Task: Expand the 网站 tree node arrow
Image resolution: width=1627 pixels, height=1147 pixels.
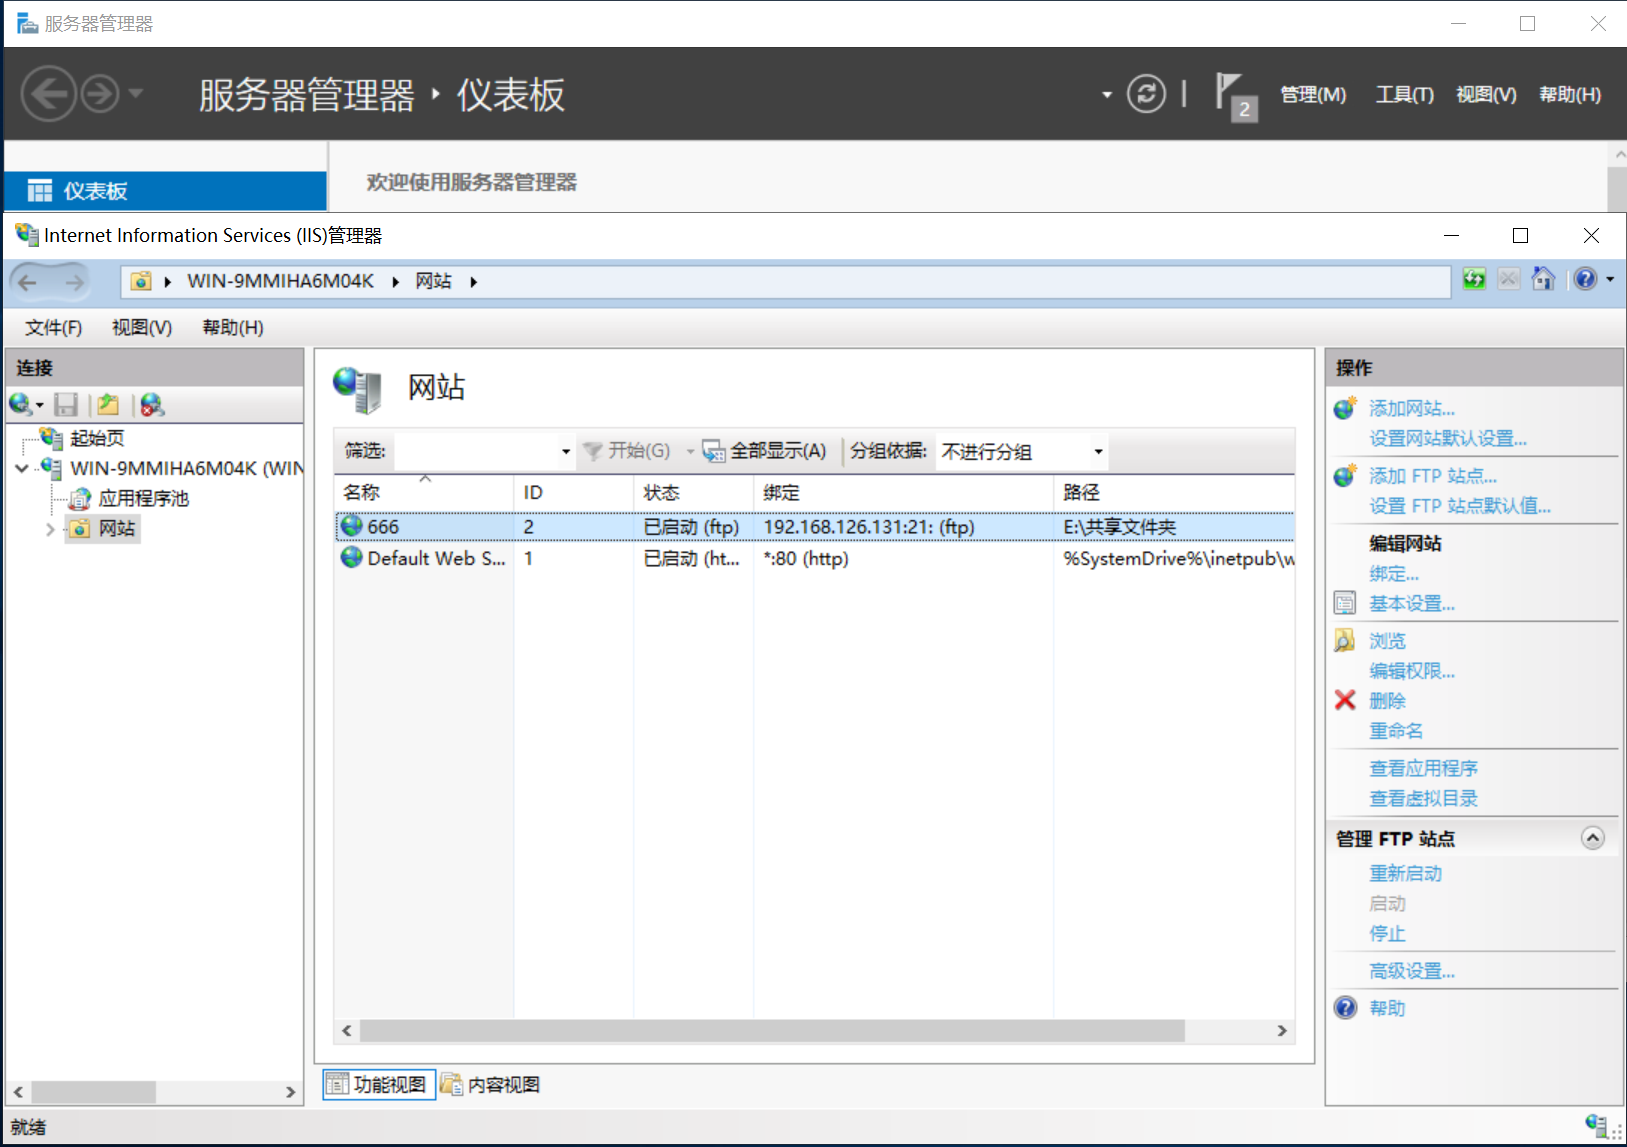Action: (50, 529)
